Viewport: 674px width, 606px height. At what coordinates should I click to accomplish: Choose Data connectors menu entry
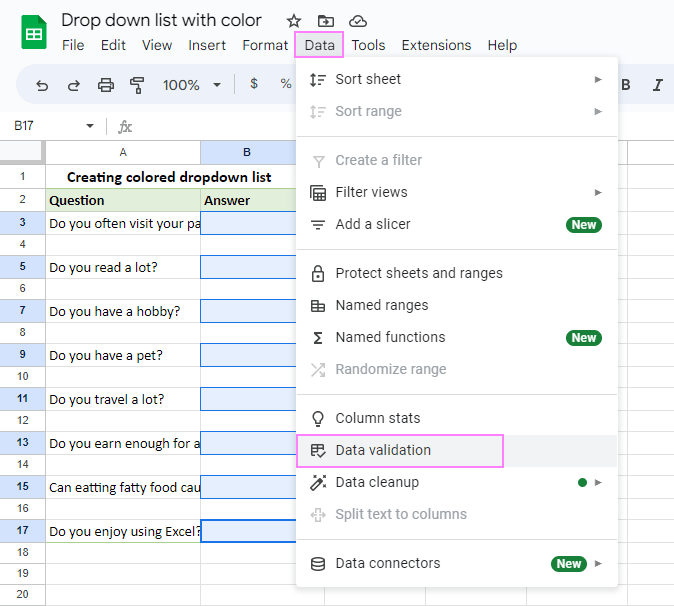coord(457,563)
